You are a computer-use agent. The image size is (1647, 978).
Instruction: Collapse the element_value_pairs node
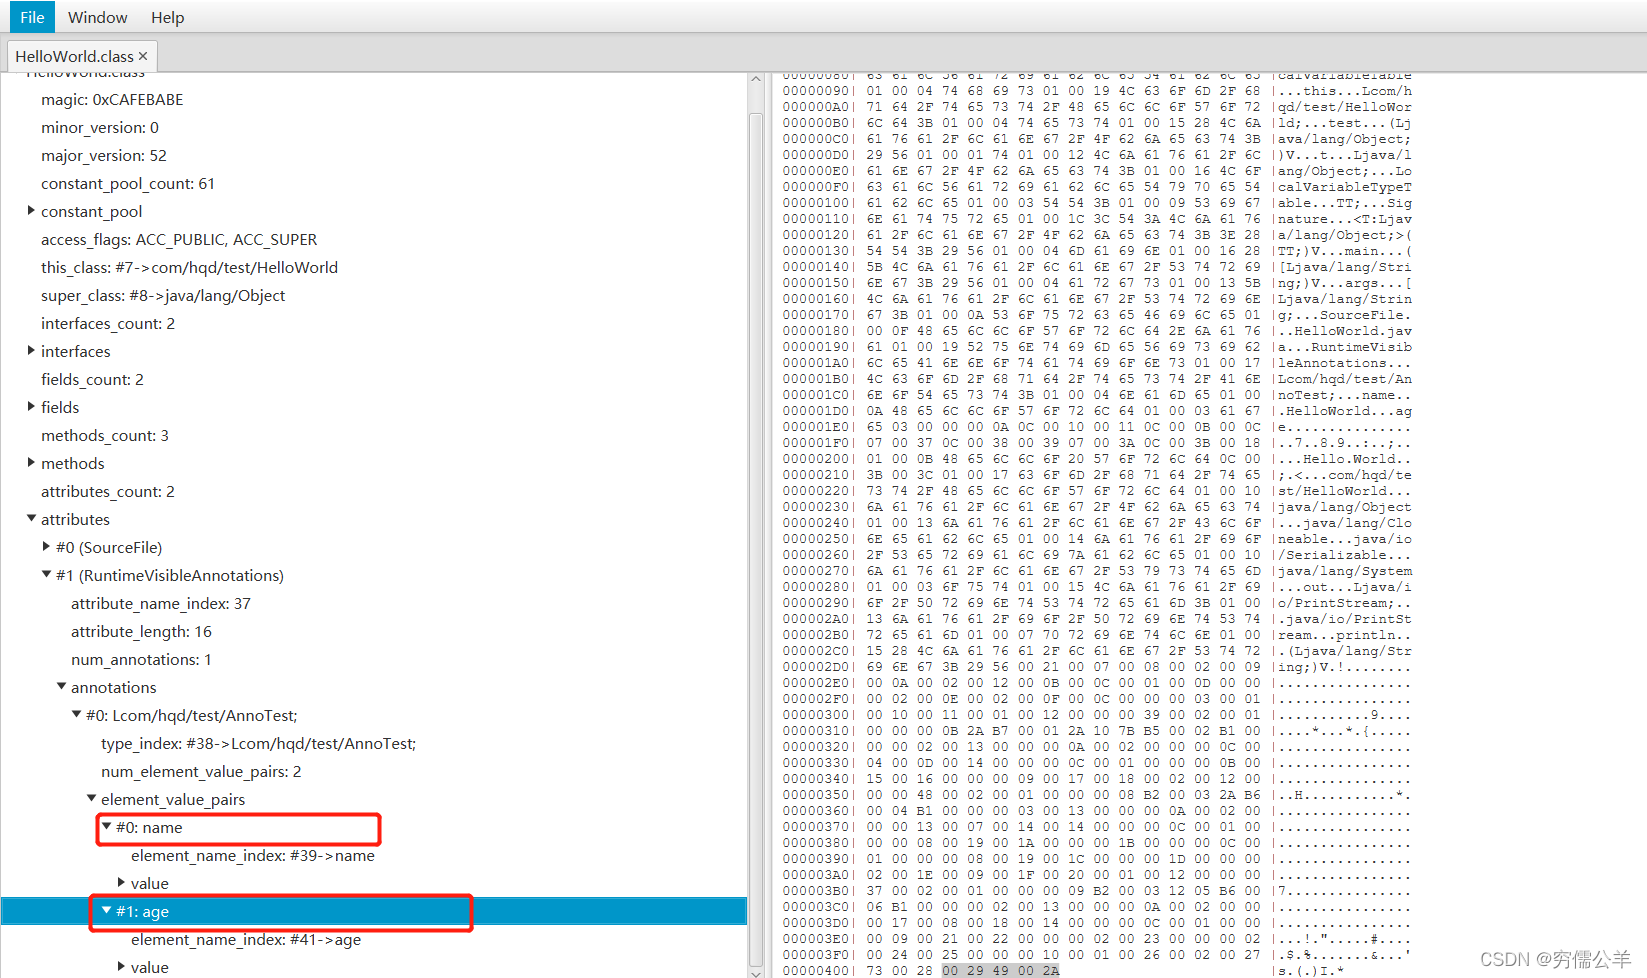click(x=91, y=799)
